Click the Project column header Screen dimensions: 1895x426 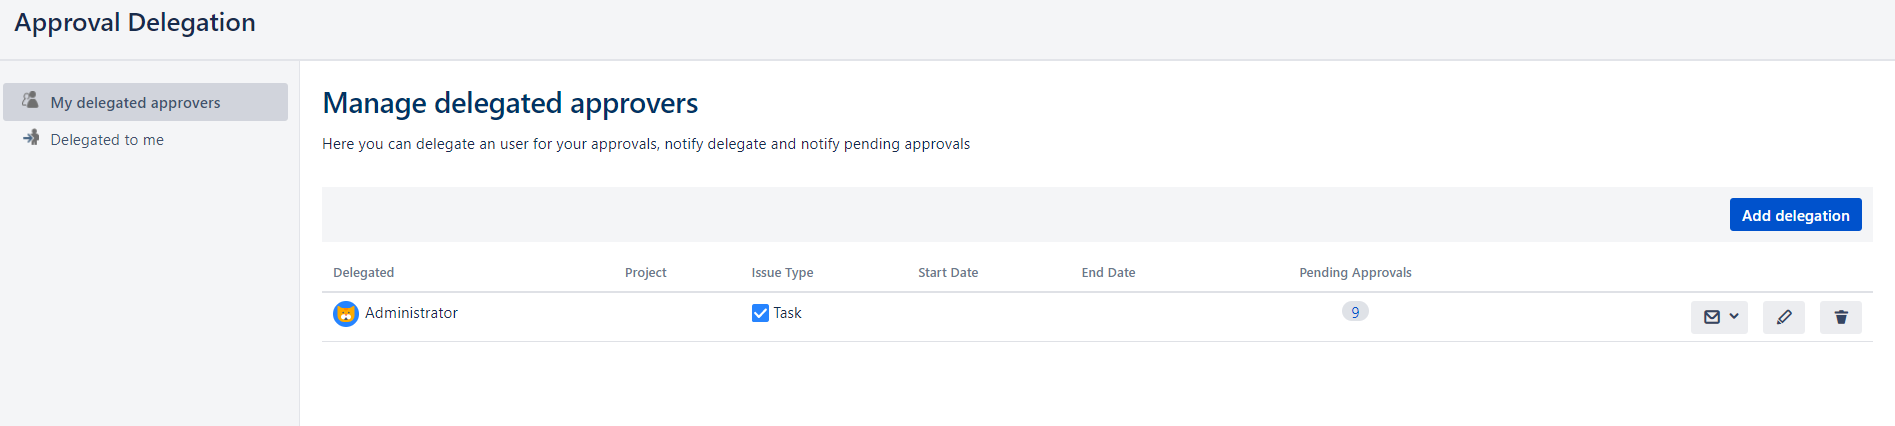tap(645, 272)
